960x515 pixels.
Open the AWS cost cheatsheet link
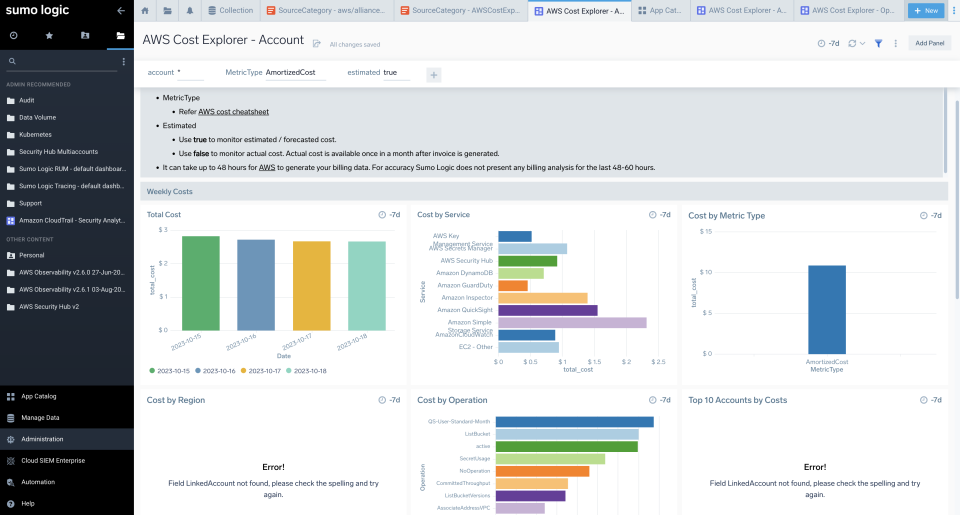233,111
